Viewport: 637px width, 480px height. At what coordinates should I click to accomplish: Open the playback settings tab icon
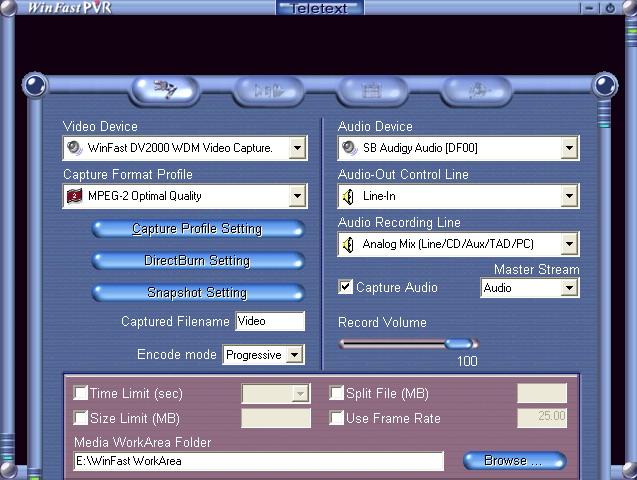coord(269,90)
